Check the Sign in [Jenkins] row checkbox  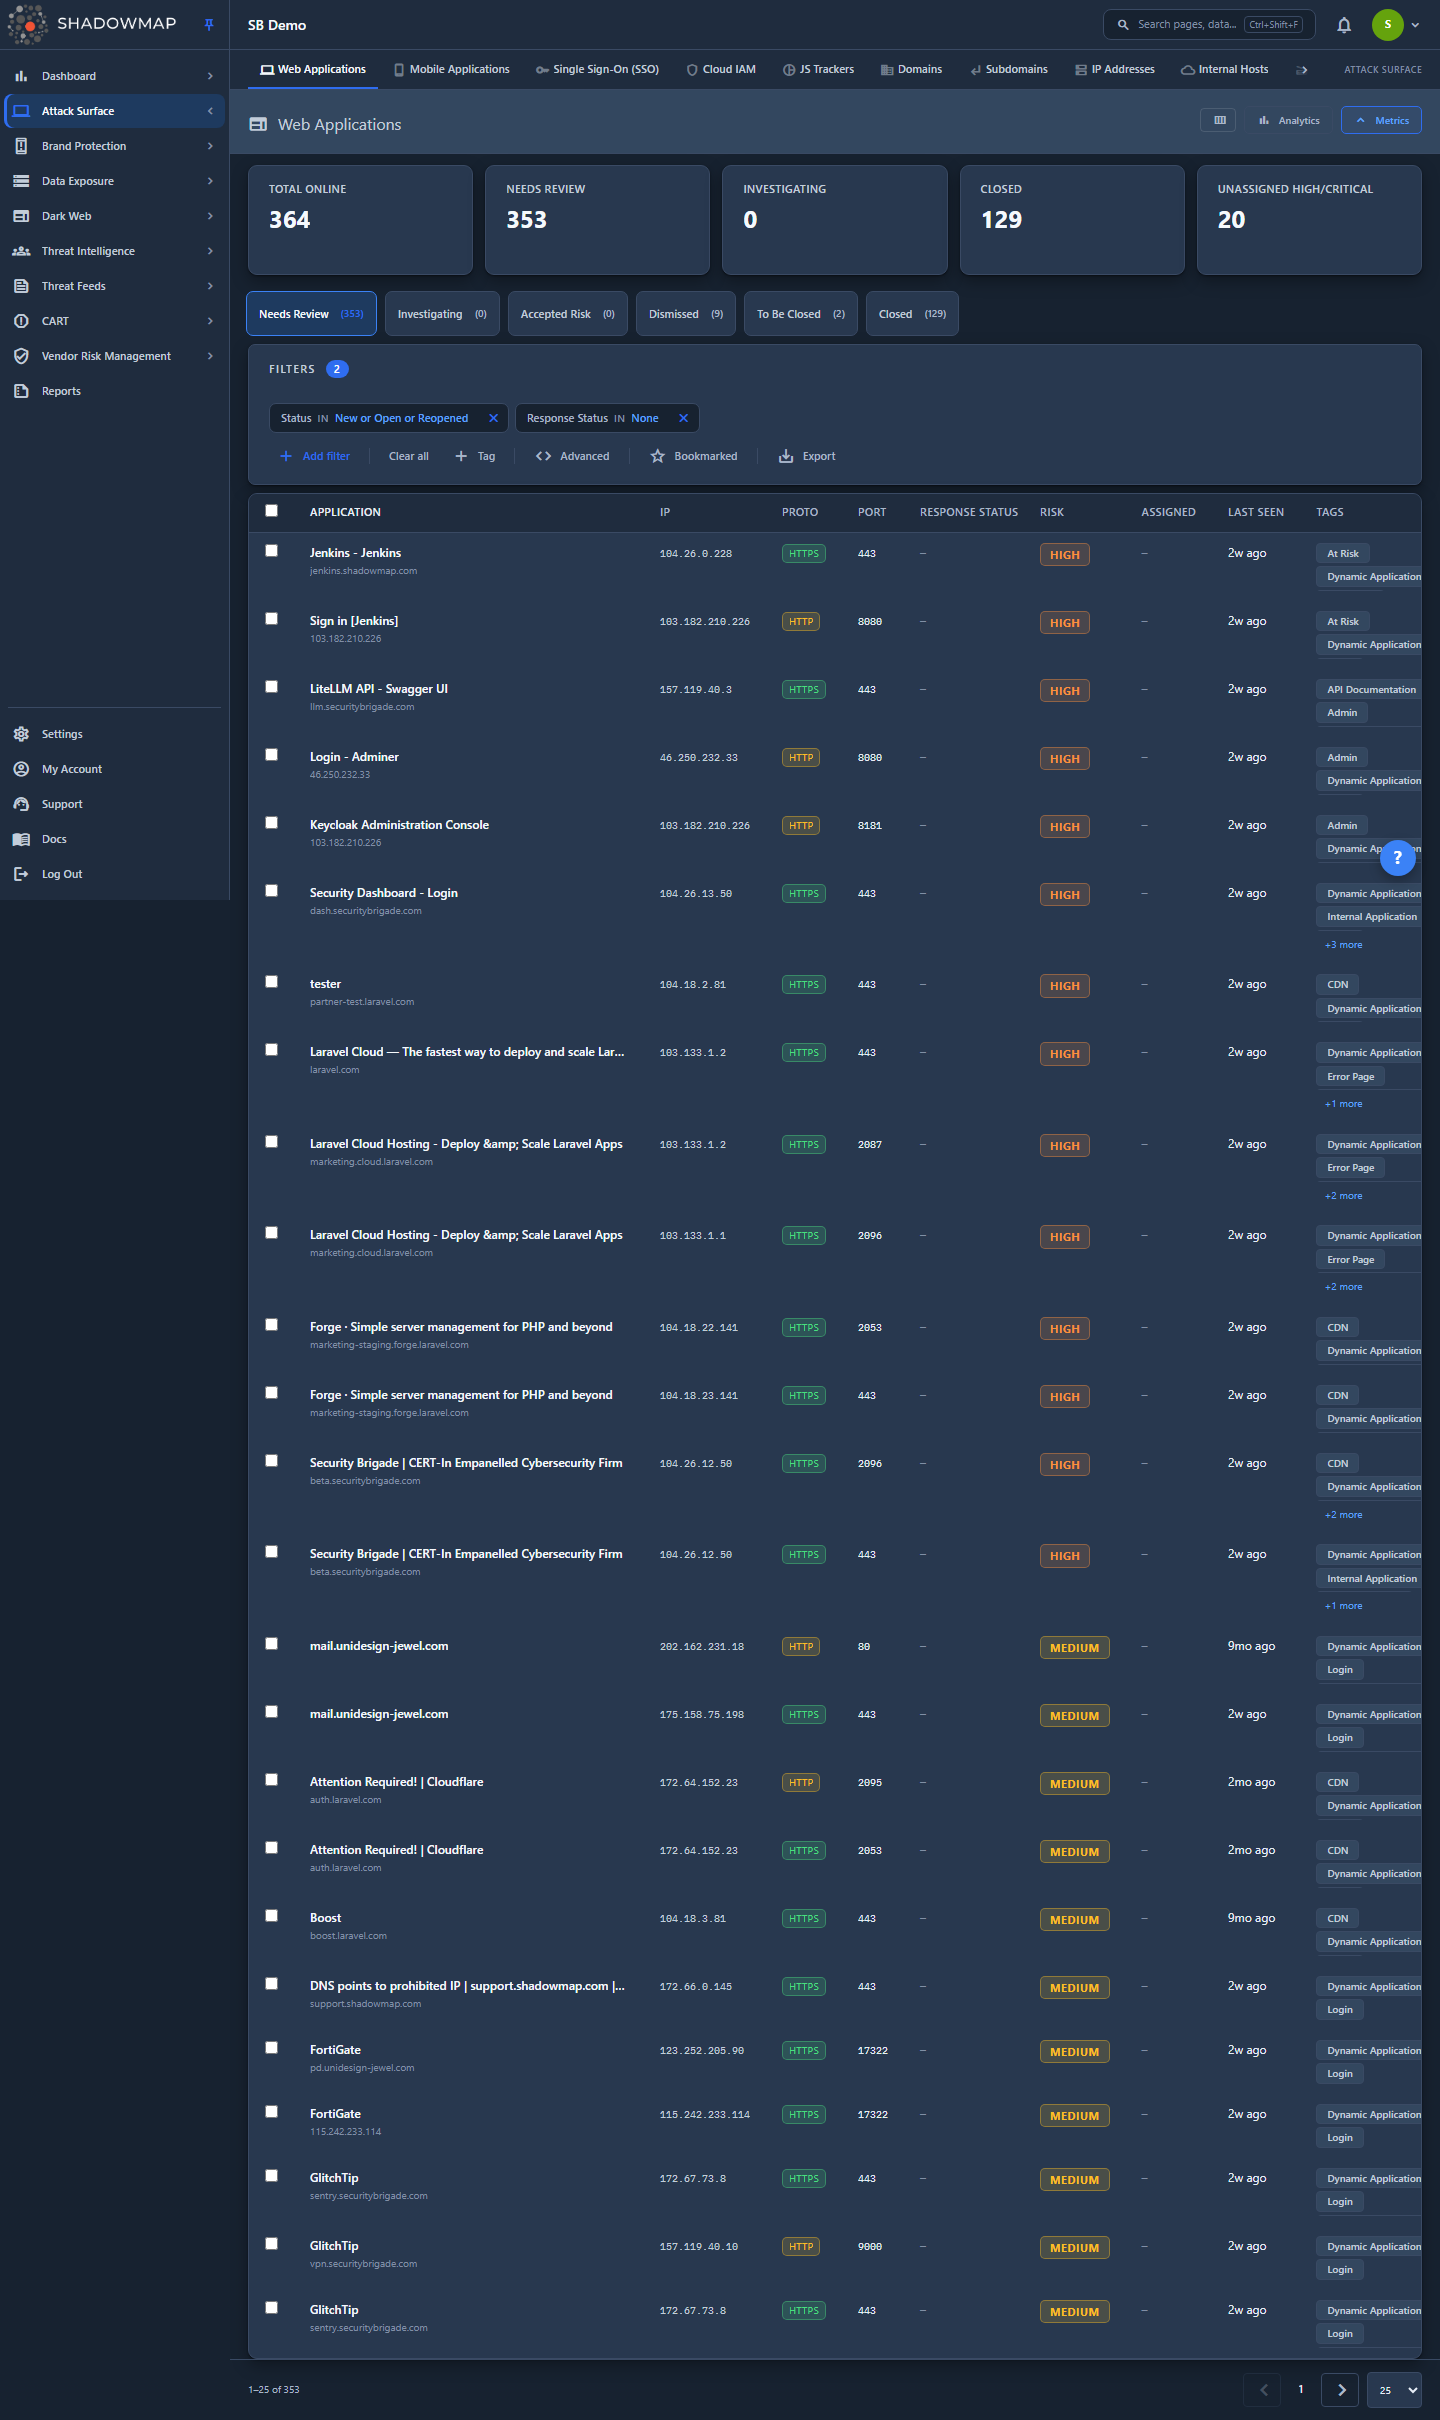271,619
